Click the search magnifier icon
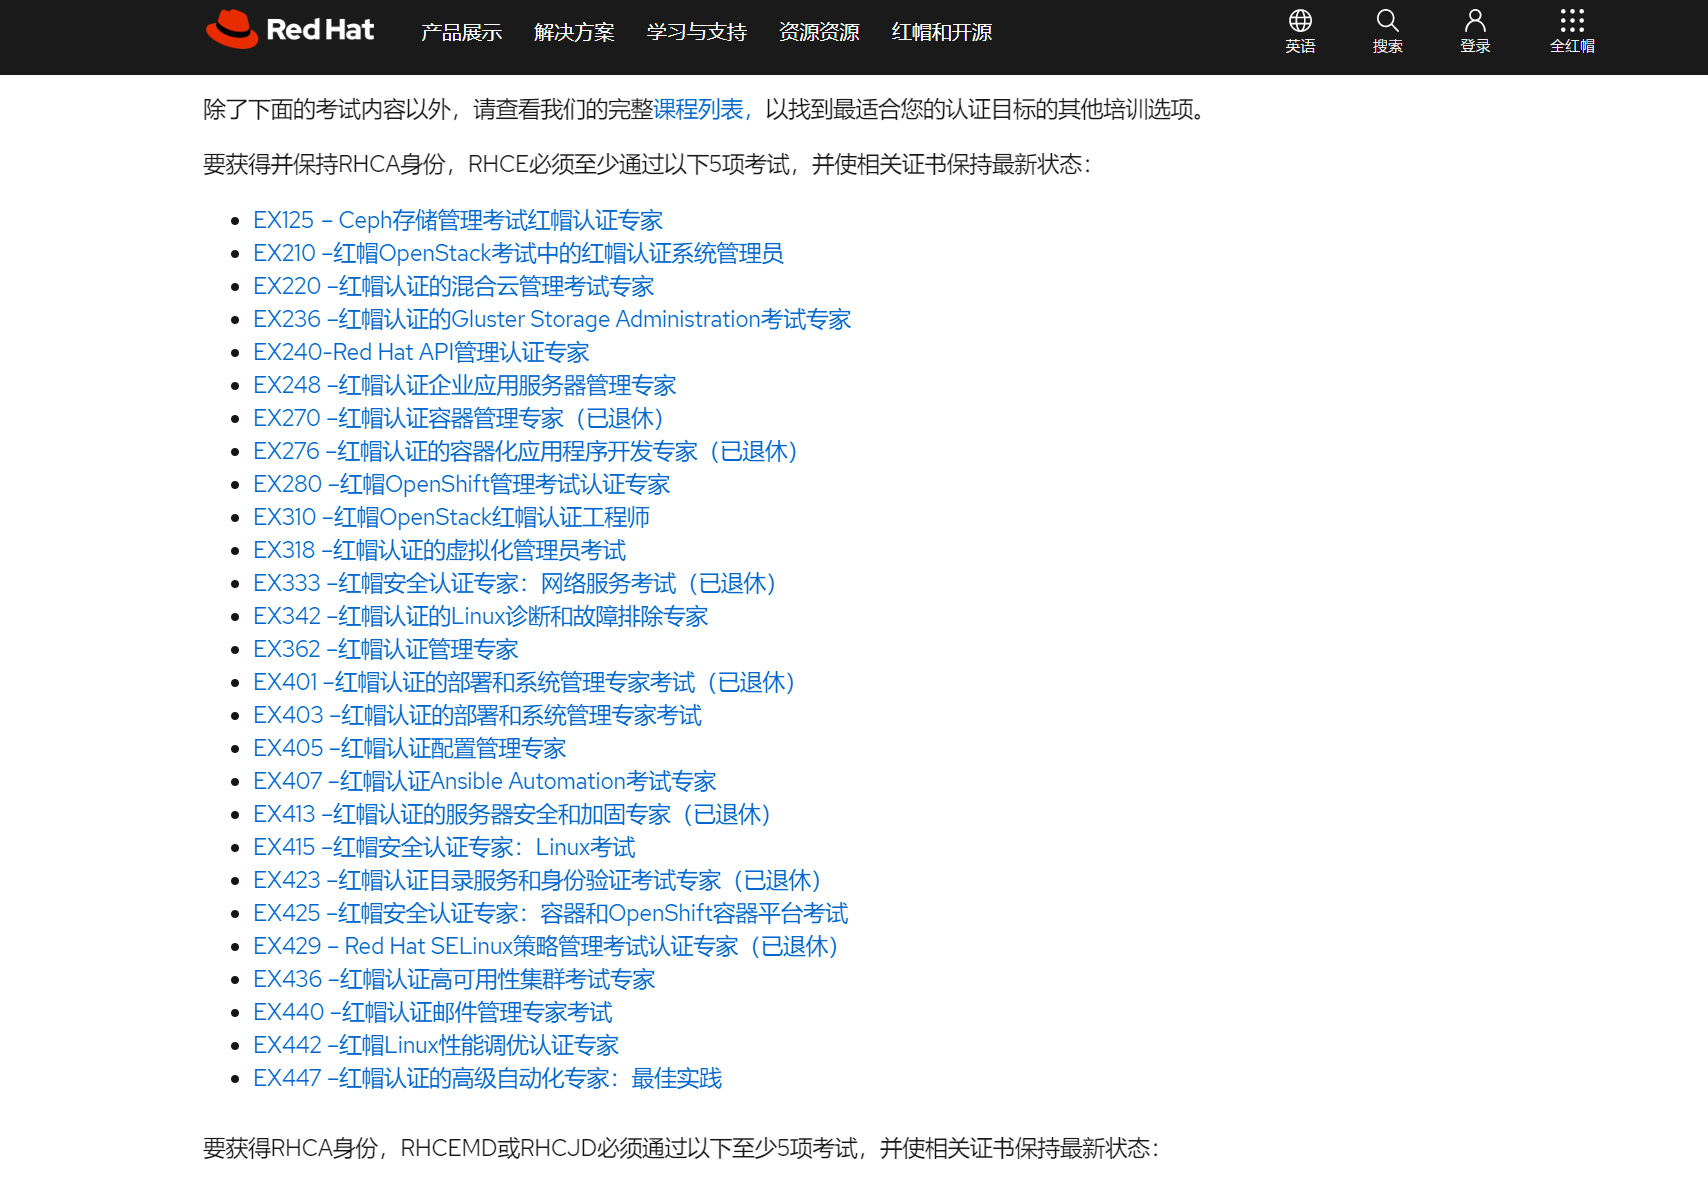1708x1177 pixels. [1387, 19]
